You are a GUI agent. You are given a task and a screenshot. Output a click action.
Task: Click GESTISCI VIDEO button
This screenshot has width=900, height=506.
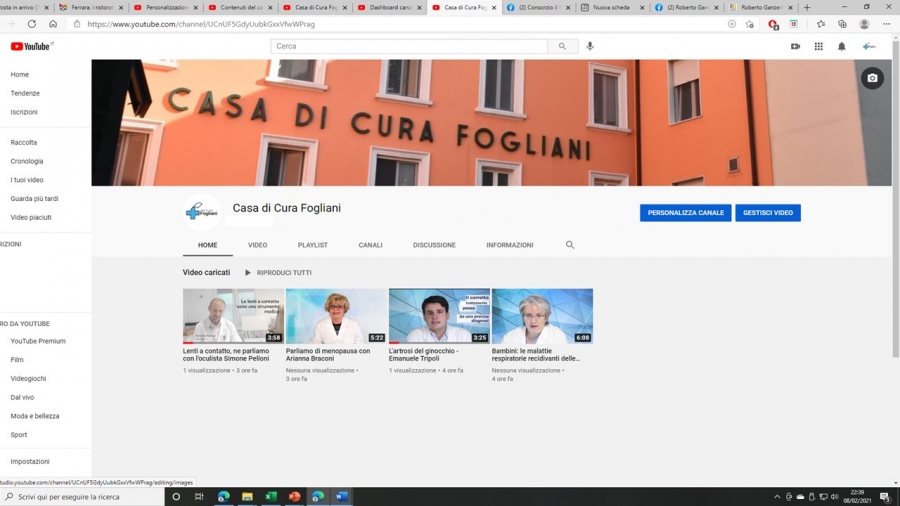tap(767, 213)
